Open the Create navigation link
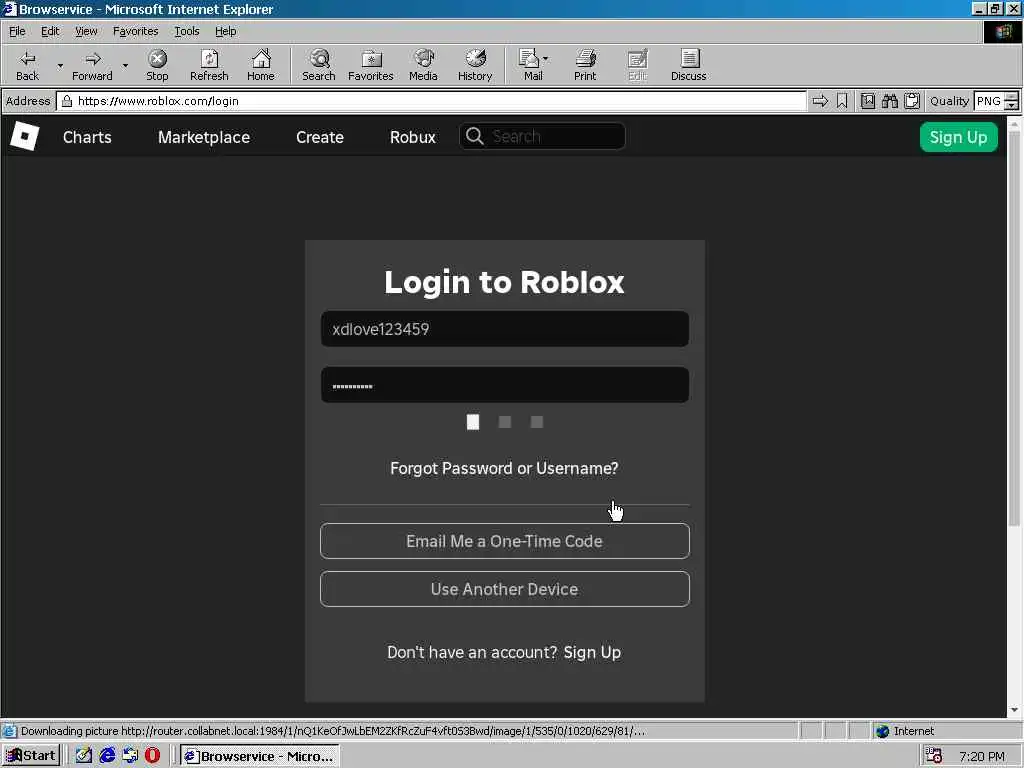Image resolution: width=1024 pixels, height=768 pixels. (319, 137)
